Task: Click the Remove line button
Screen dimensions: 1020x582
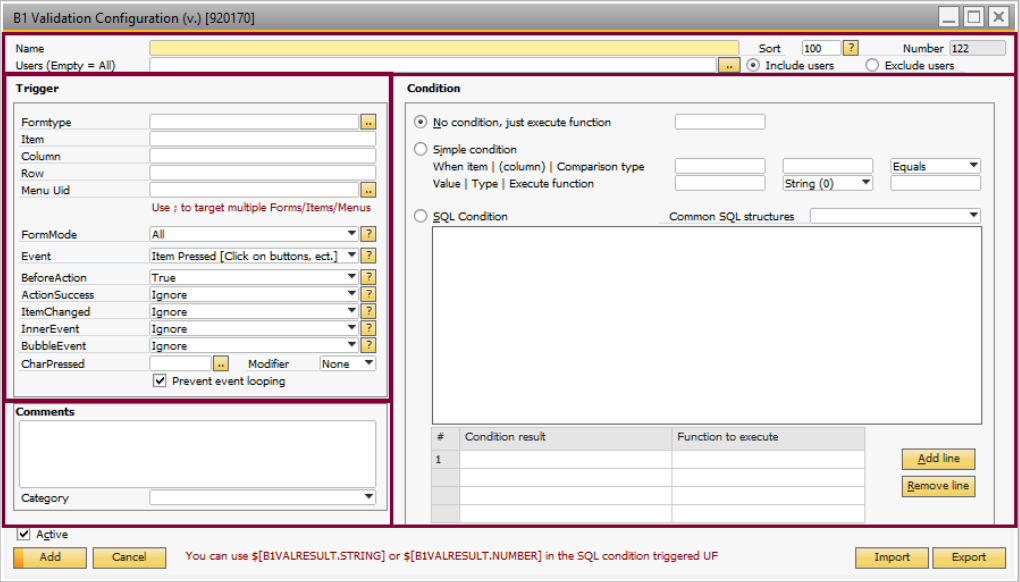Action: tap(938, 486)
